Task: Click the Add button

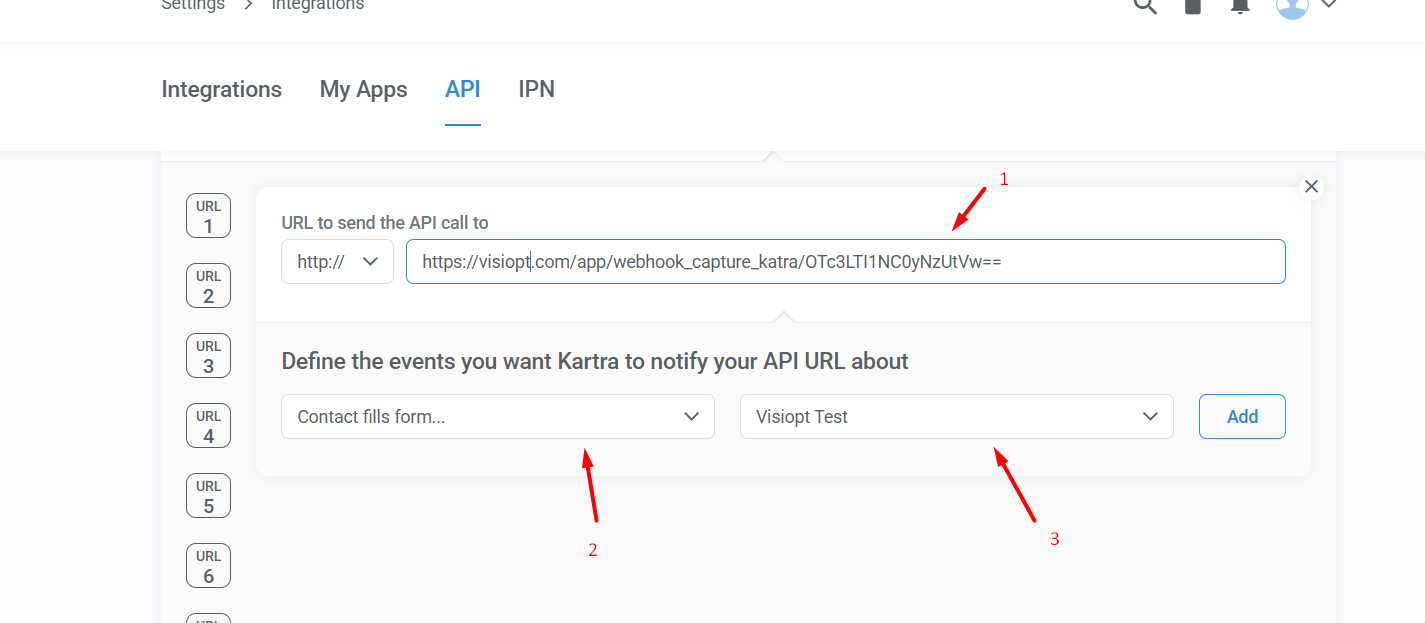Action: [1242, 416]
